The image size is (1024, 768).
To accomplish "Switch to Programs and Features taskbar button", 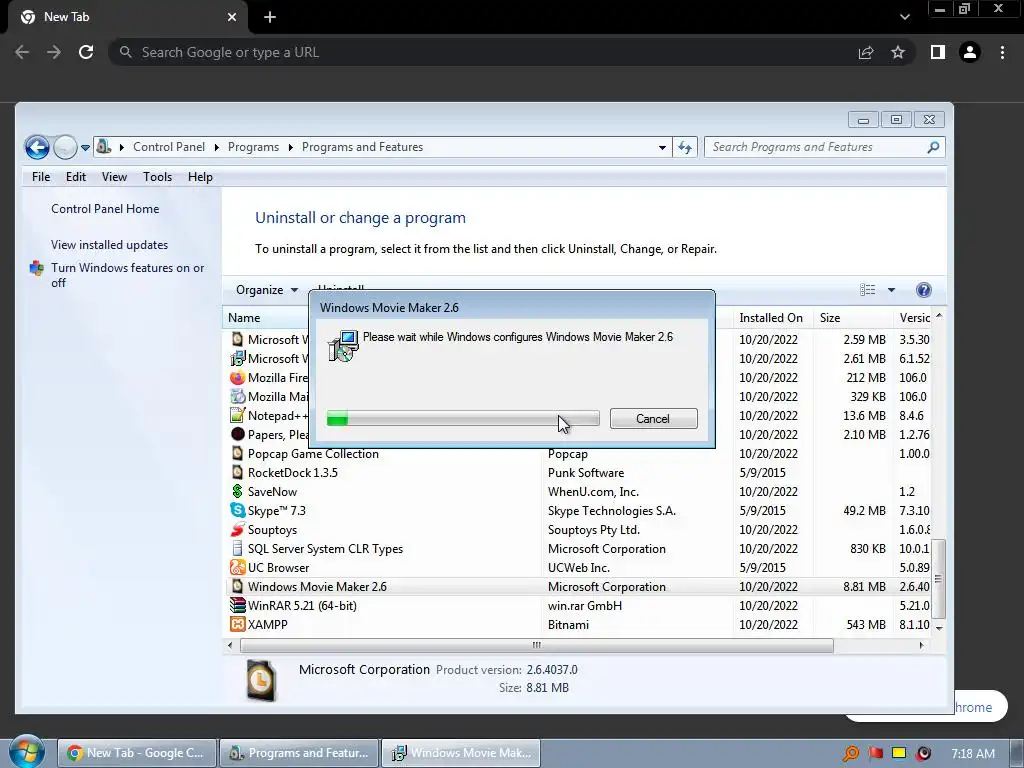I will (298, 753).
